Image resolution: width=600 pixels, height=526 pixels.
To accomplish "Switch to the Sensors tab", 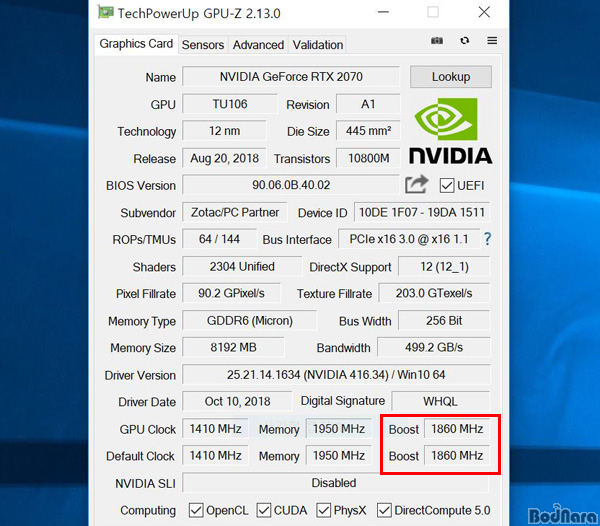I will 203,45.
